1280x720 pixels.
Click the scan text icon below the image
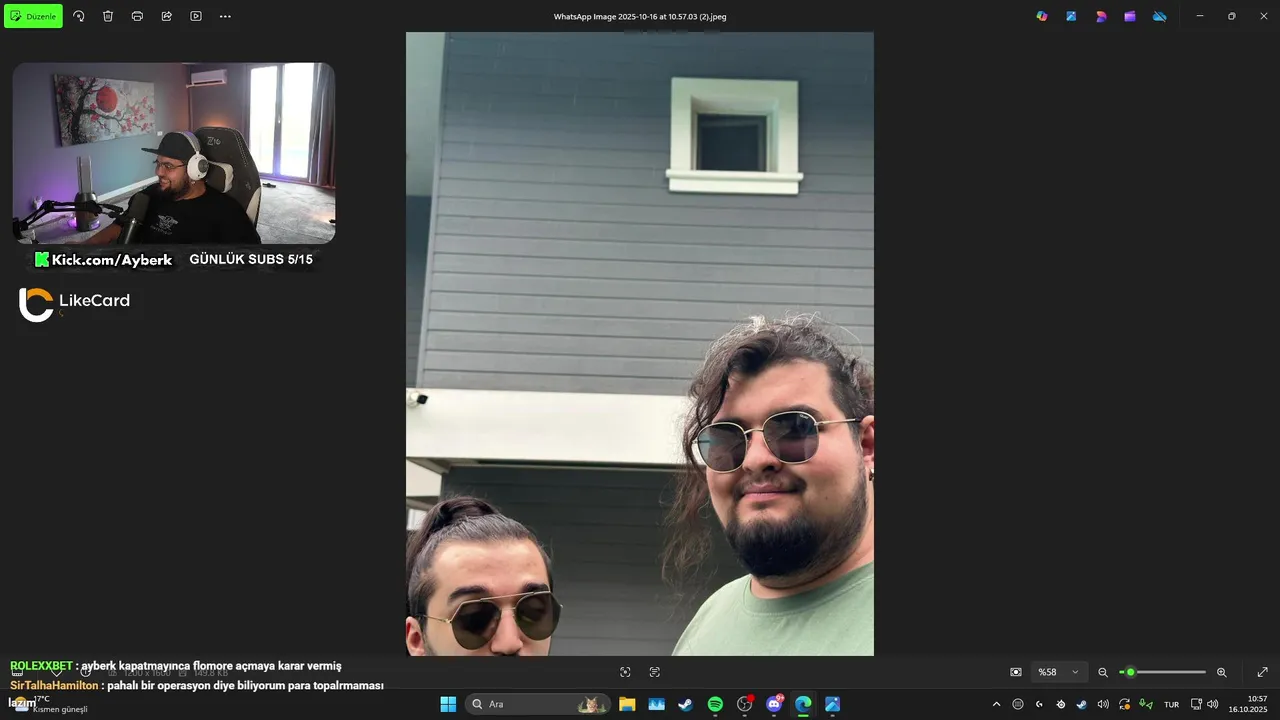pyautogui.click(x=655, y=672)
